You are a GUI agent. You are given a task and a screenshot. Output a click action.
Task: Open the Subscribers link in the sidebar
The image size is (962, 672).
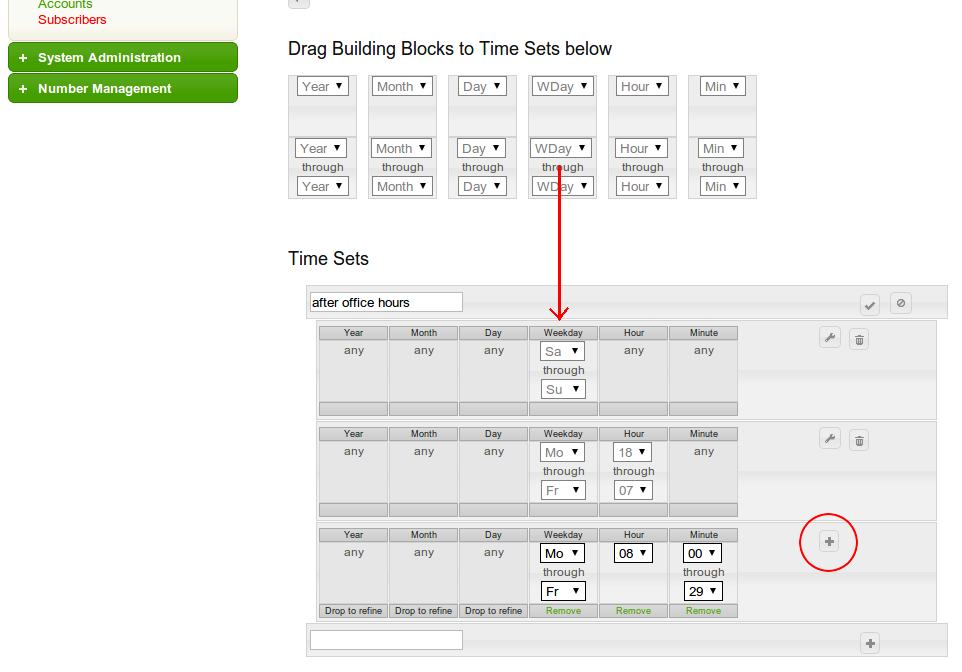click(x=72, y=20)
